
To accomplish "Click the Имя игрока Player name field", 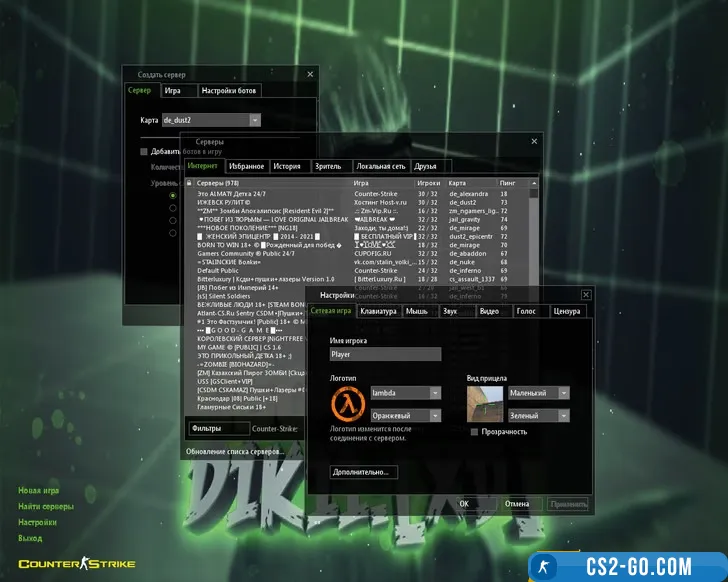I will point(385,354).
